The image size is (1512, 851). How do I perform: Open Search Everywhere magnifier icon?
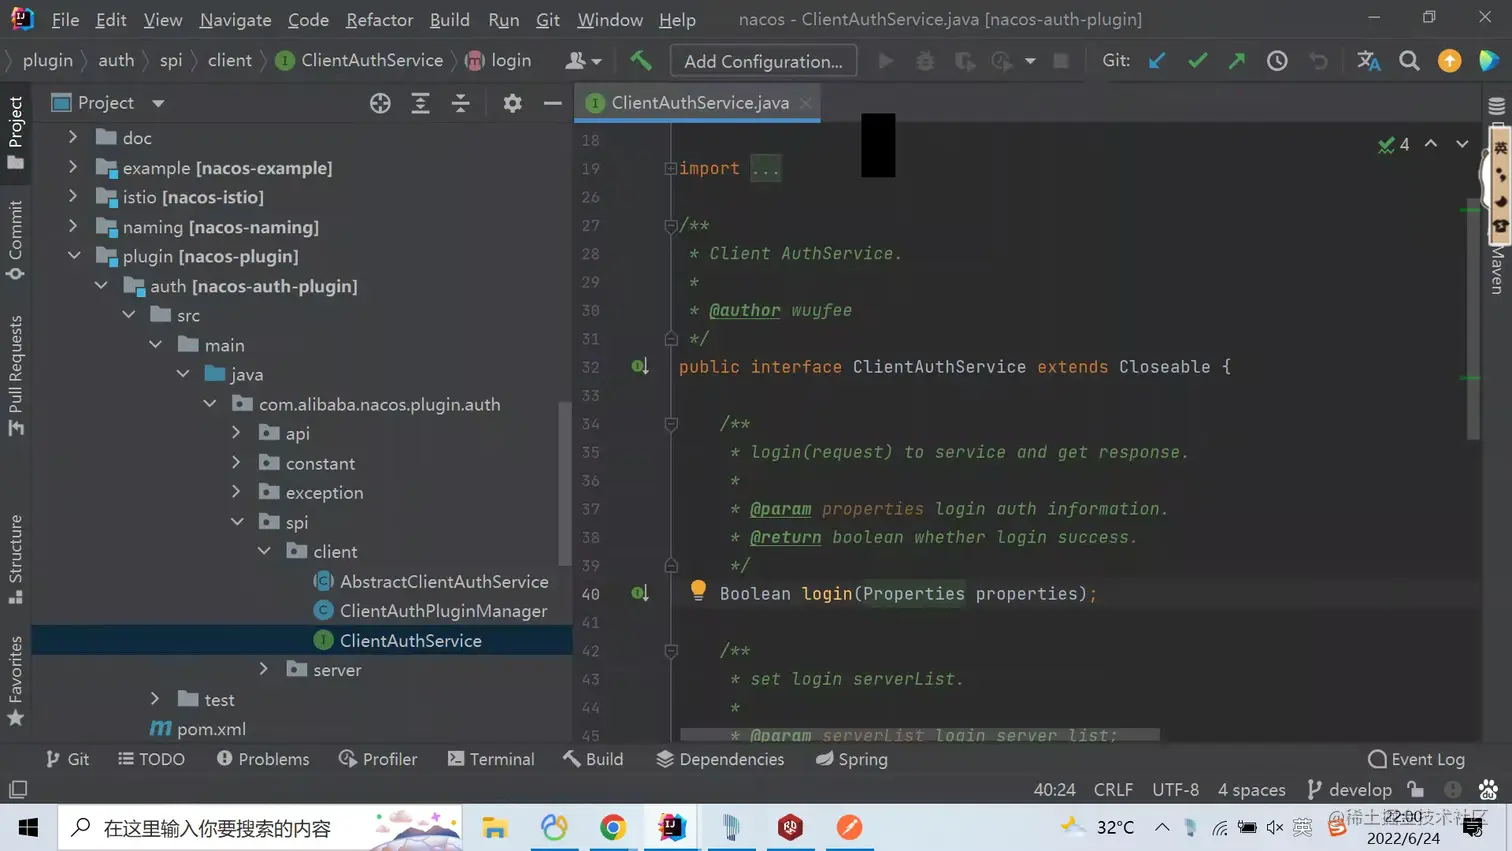click(1409, 61)
